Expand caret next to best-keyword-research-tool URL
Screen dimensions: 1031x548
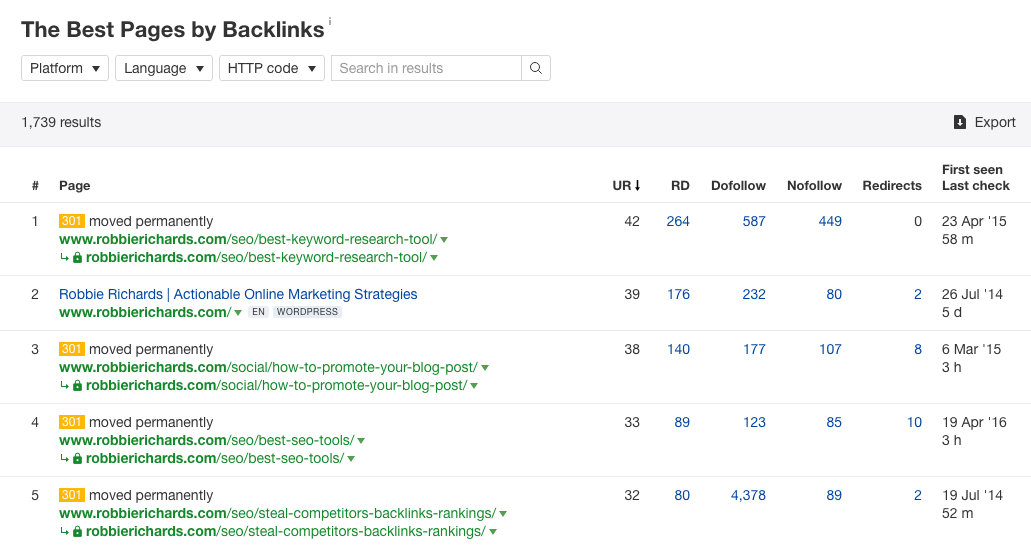point(444,240)
